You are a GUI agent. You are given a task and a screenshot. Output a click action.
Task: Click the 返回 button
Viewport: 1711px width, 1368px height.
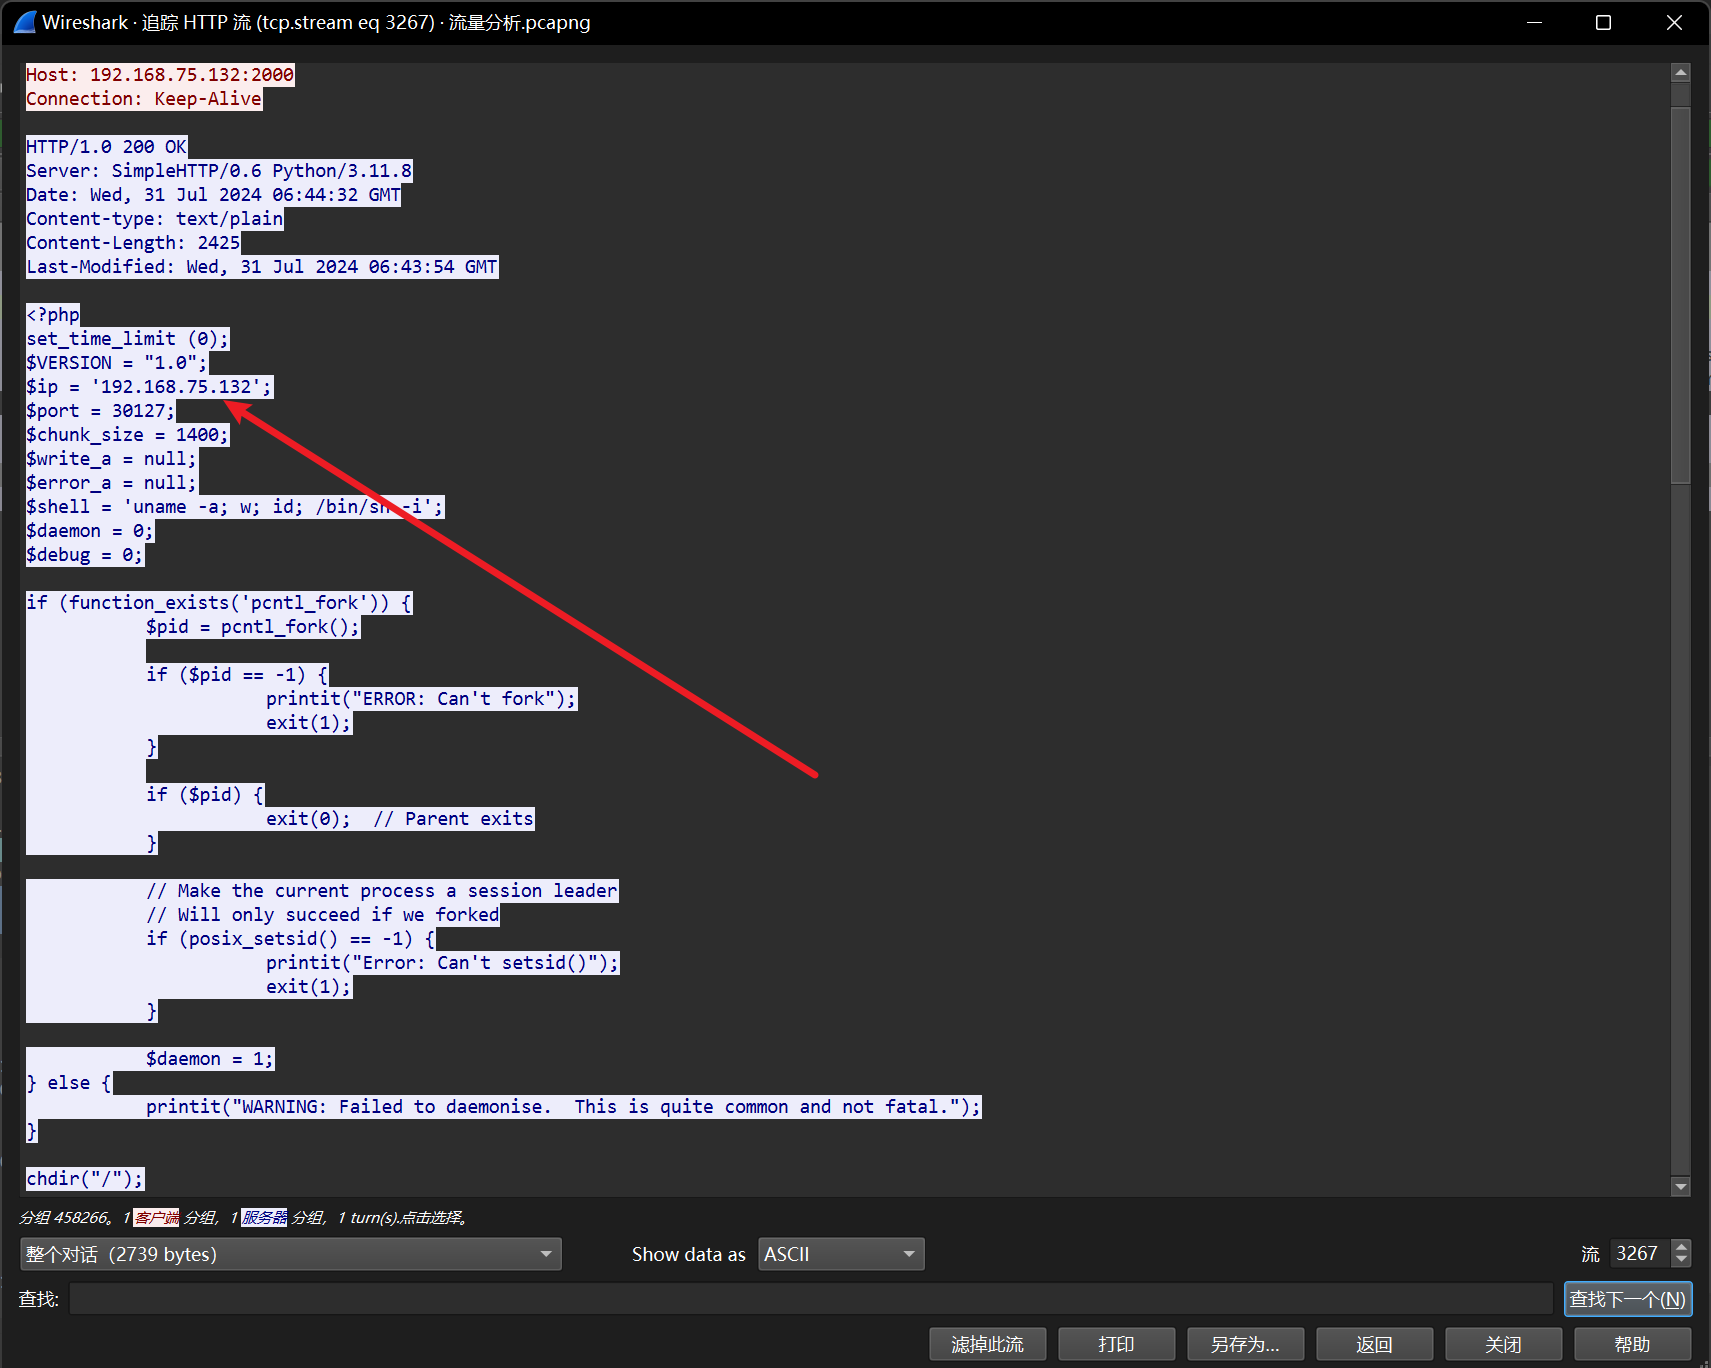(1374, 1344)
